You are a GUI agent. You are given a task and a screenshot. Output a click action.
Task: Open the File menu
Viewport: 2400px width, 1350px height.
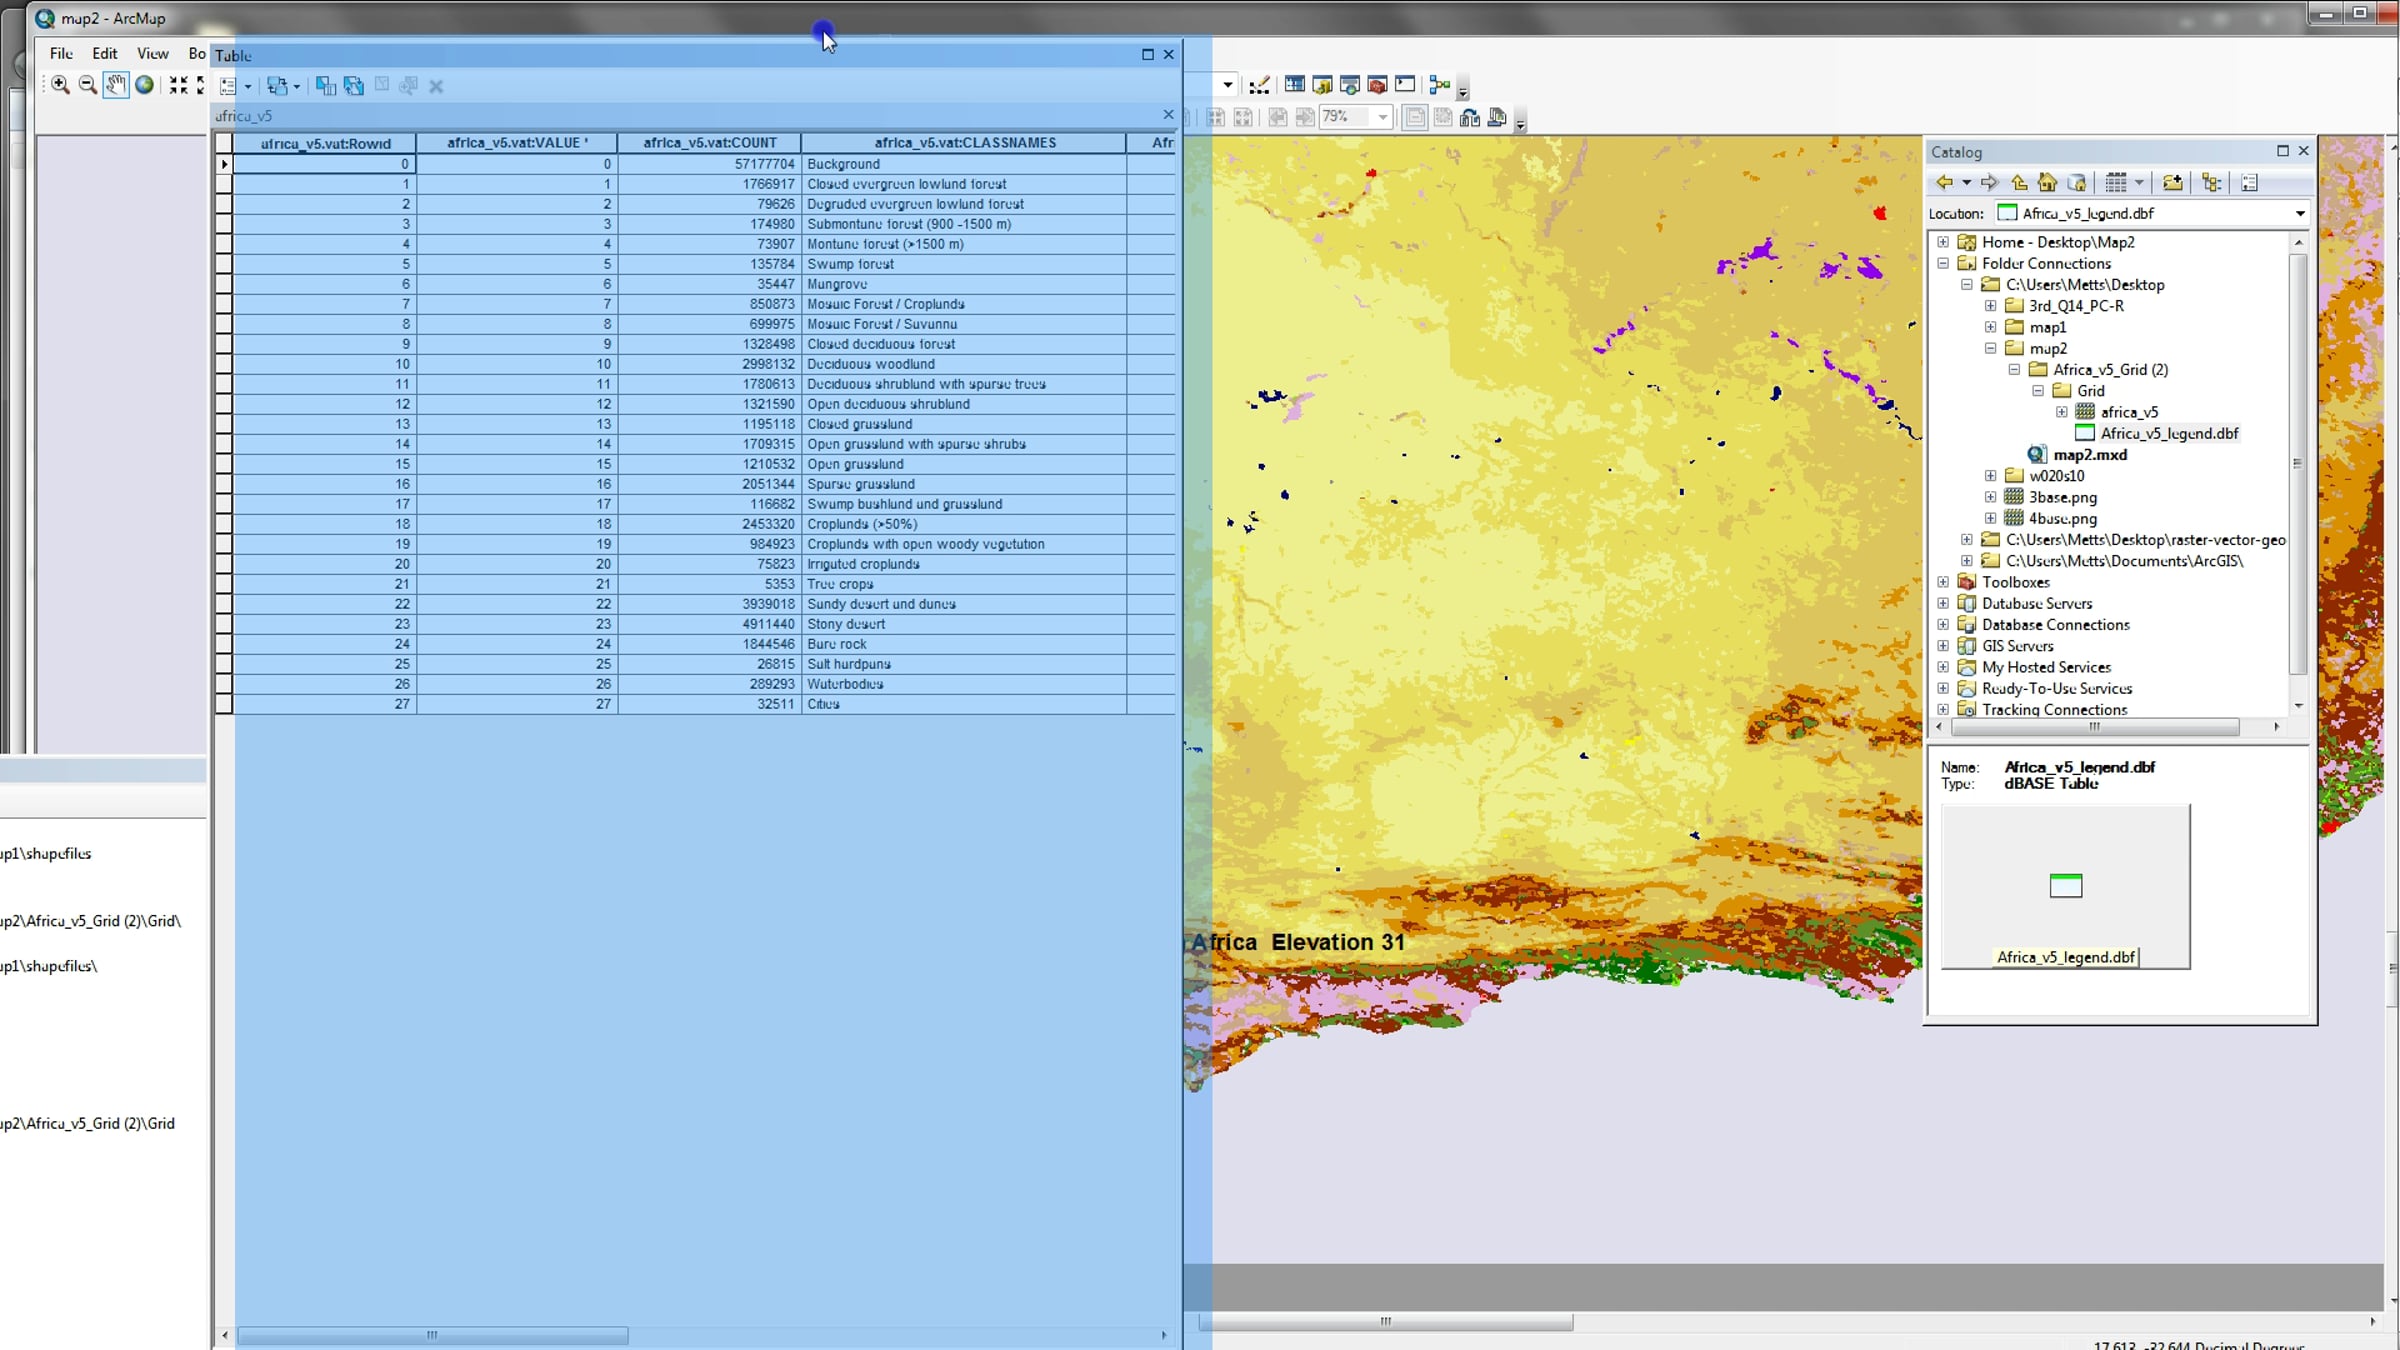61,53
